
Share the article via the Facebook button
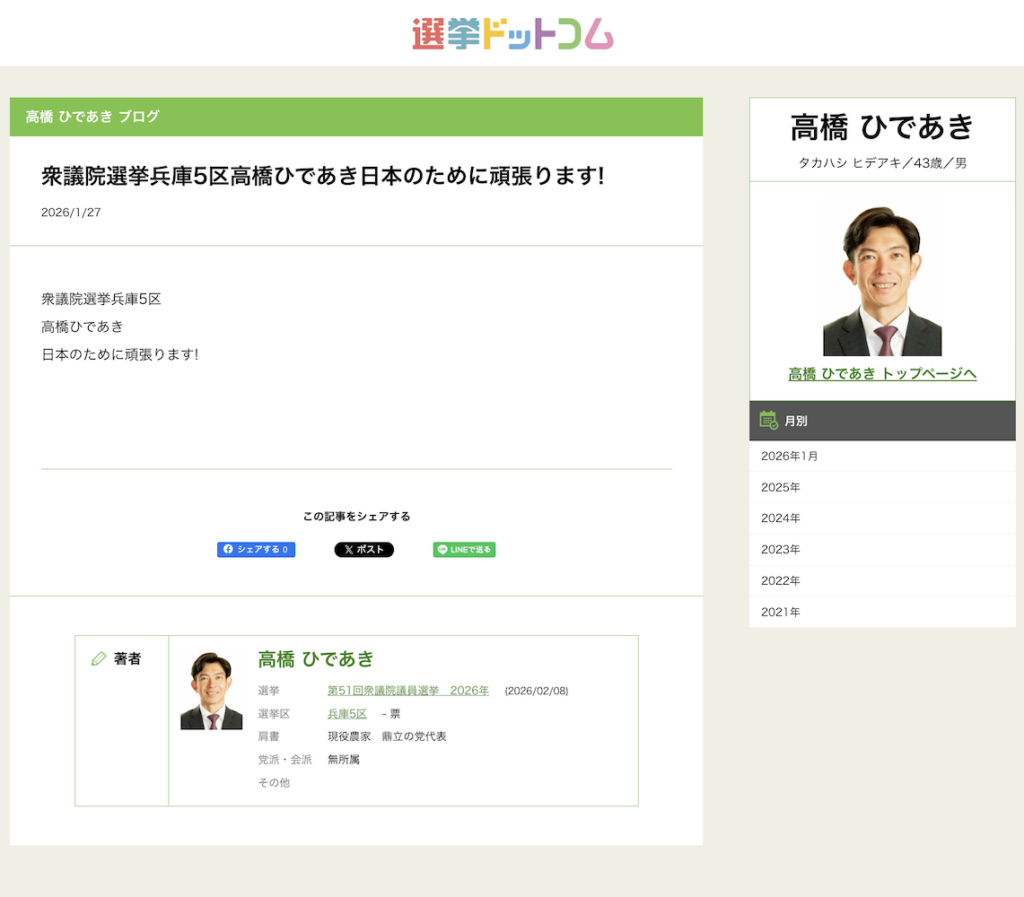tap(256, 550)
